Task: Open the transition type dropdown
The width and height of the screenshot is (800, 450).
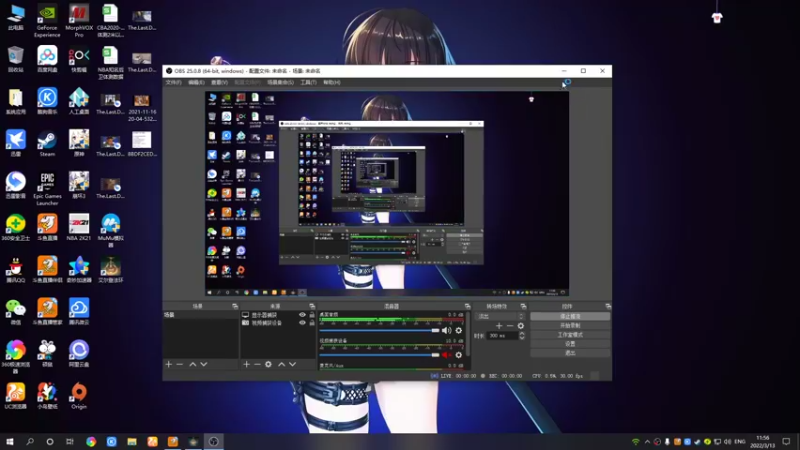Action: click(x=501, y=316)
